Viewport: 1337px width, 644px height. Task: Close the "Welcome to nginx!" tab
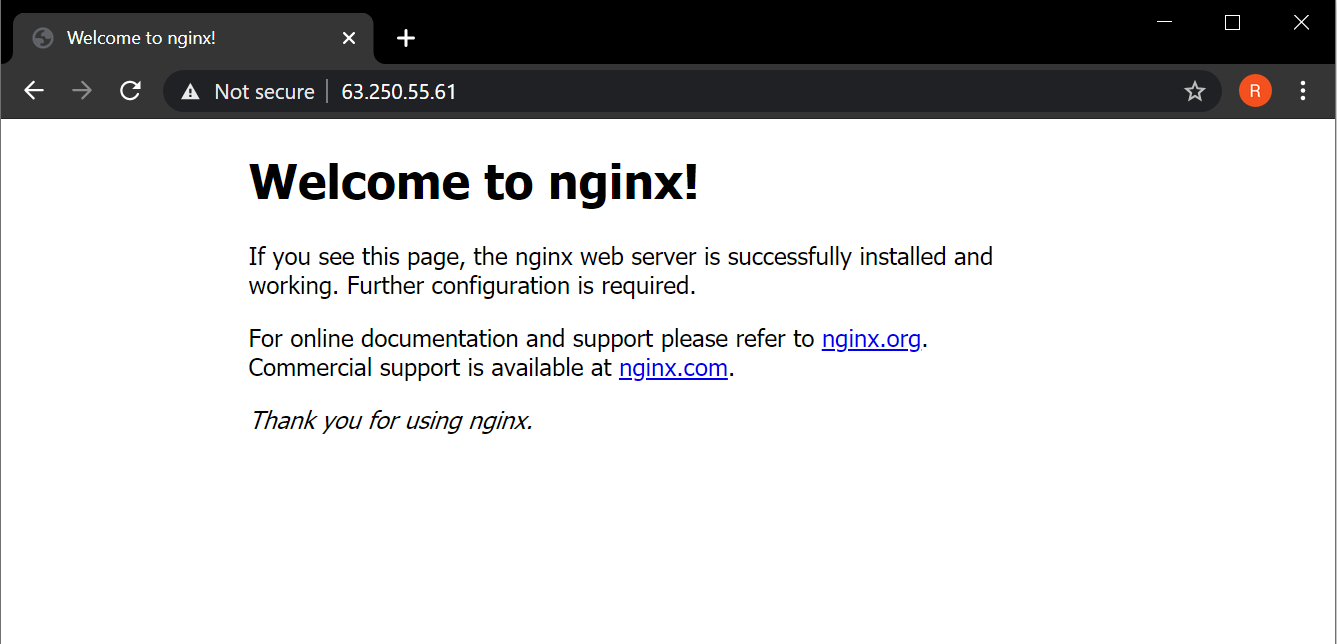[349, 38]
